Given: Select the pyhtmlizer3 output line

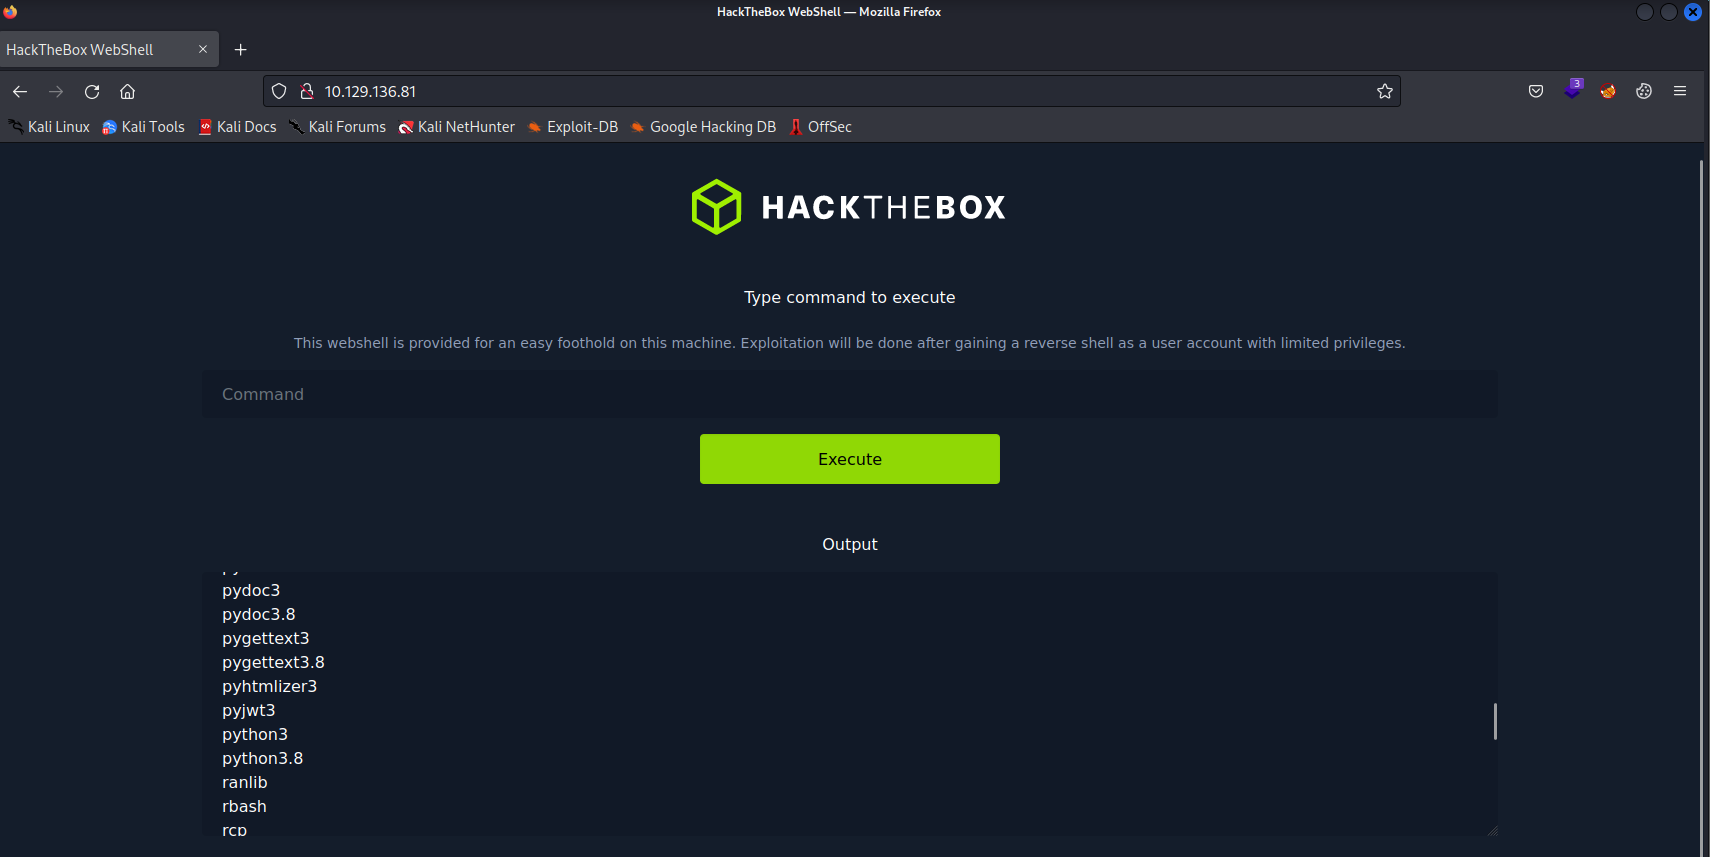Looking at the screenshot, I should click(x=270, y=686).
